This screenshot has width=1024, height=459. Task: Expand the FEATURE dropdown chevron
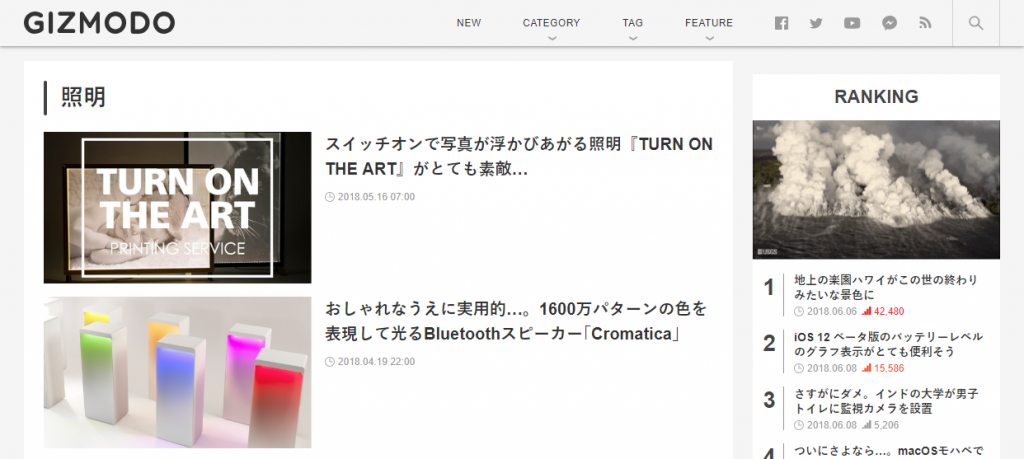[x=709, y=39]
